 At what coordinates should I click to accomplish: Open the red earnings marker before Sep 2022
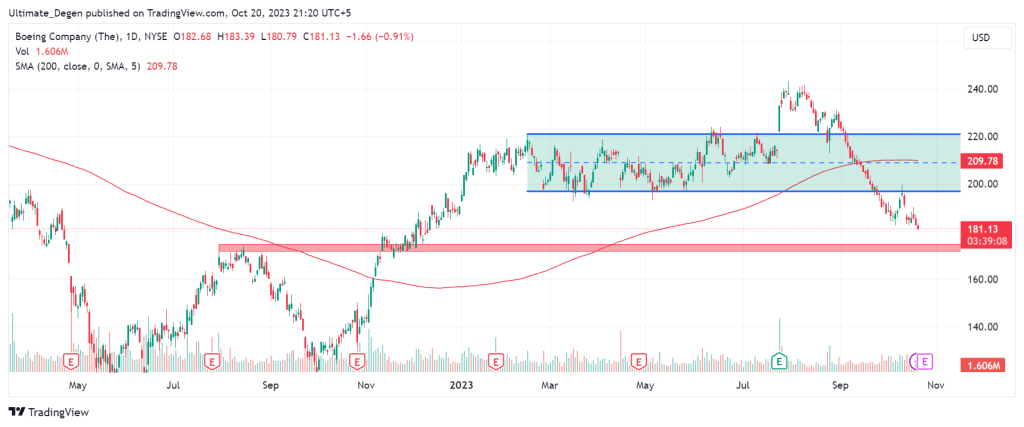coord(211,360)
